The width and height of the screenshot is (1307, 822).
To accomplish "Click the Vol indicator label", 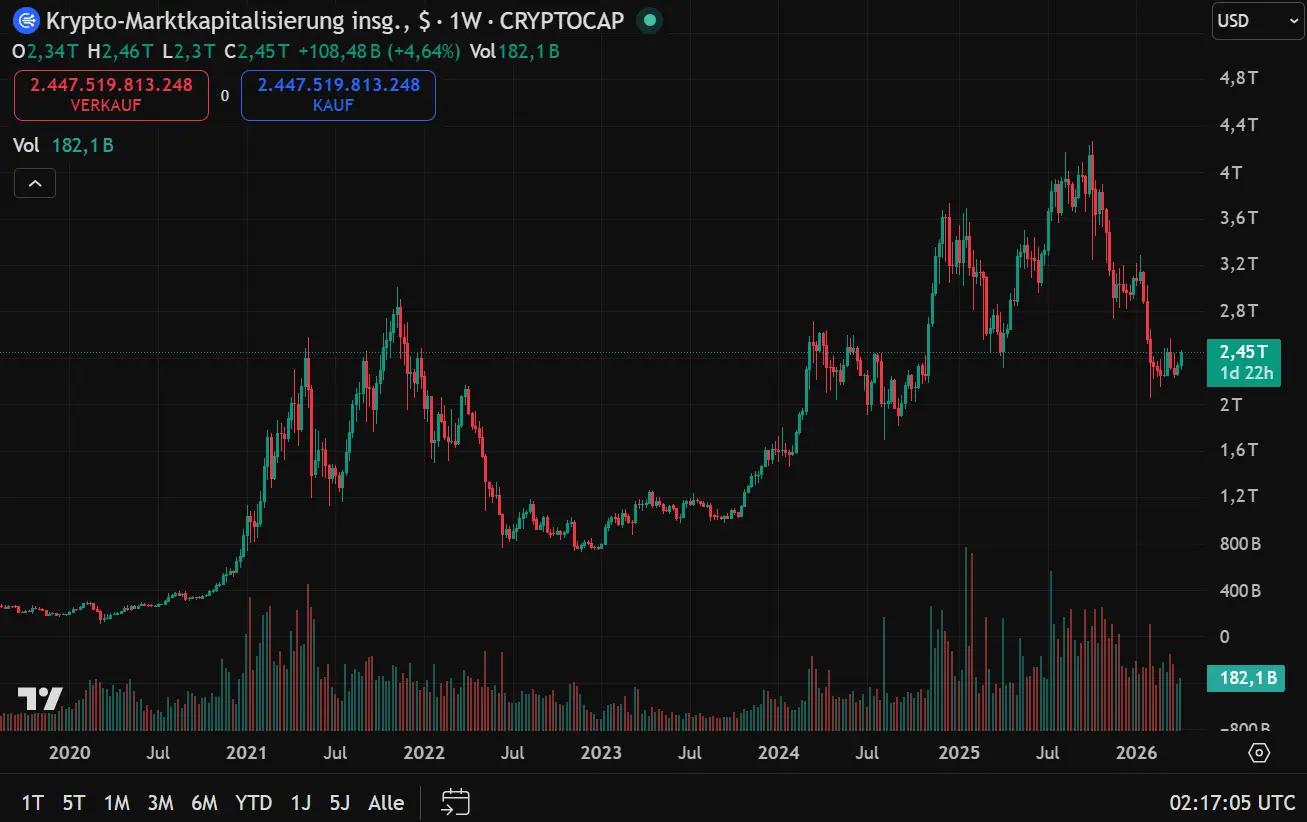I will coord(26,145).
